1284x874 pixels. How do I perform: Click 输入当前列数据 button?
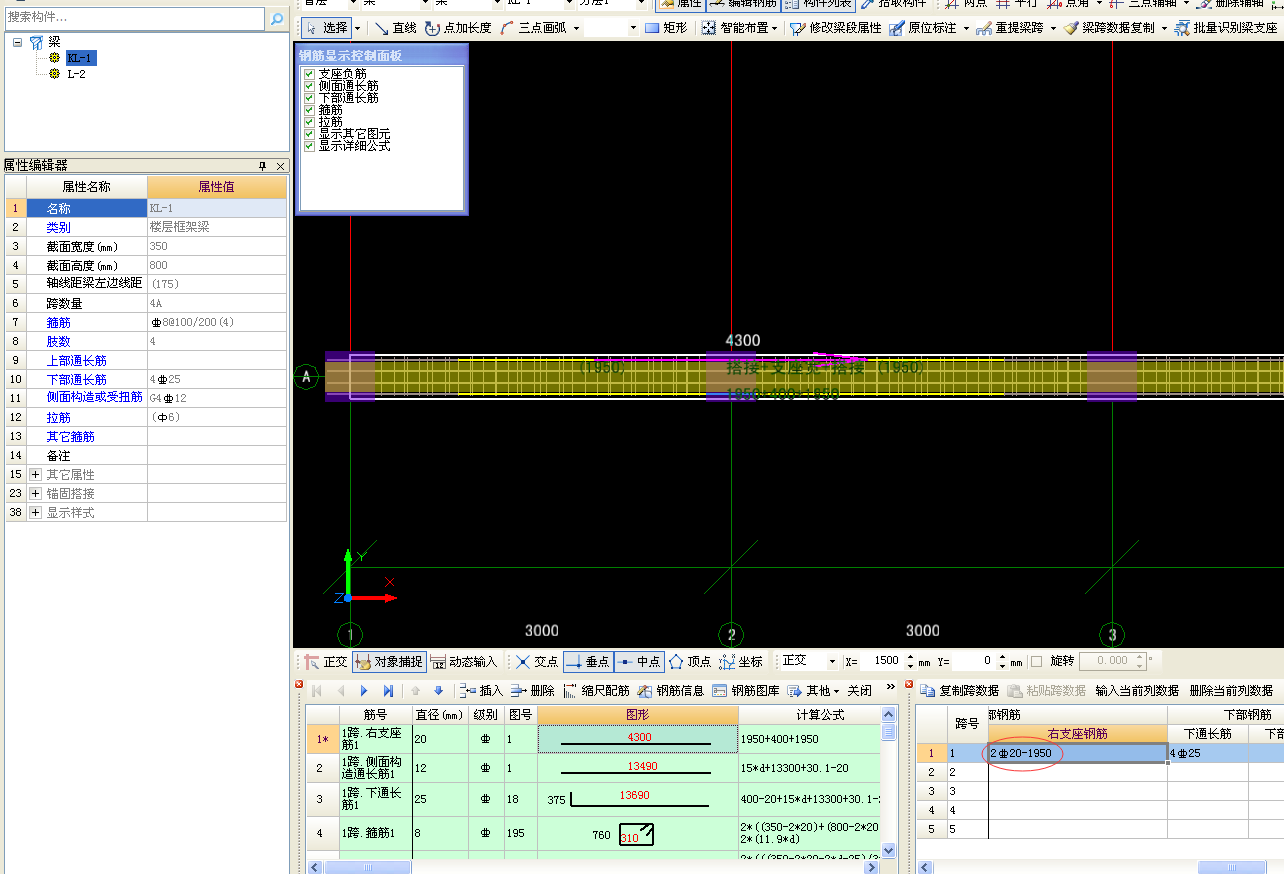(x=1137, y=691)
